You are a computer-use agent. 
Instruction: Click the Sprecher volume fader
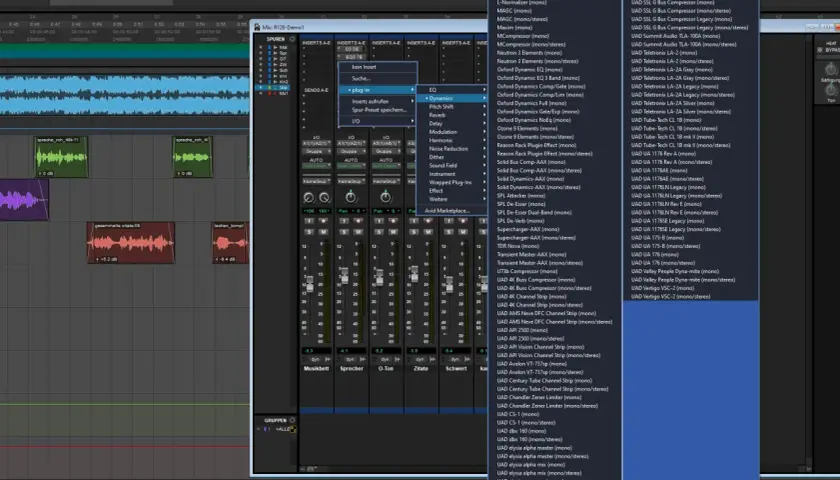pyautogui.click(x=344, y=276)
